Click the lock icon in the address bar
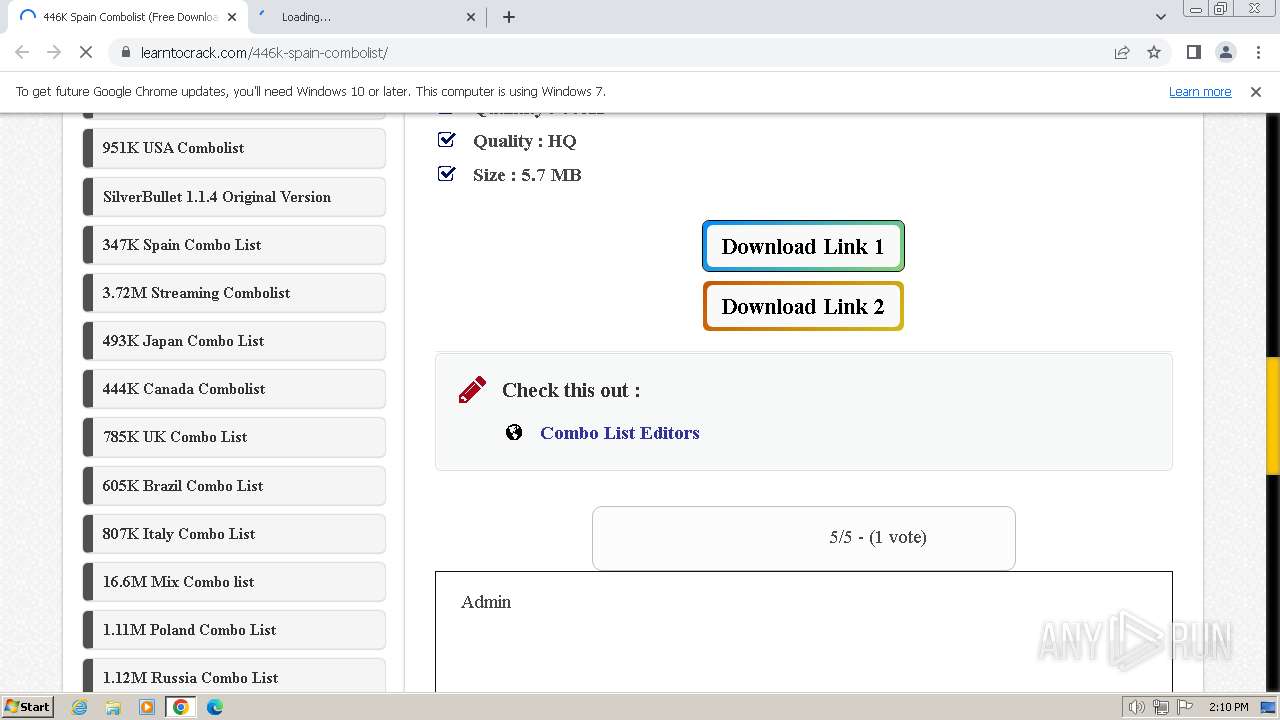Viewport: 1280px width, 720px height. [x=126, y=52]
